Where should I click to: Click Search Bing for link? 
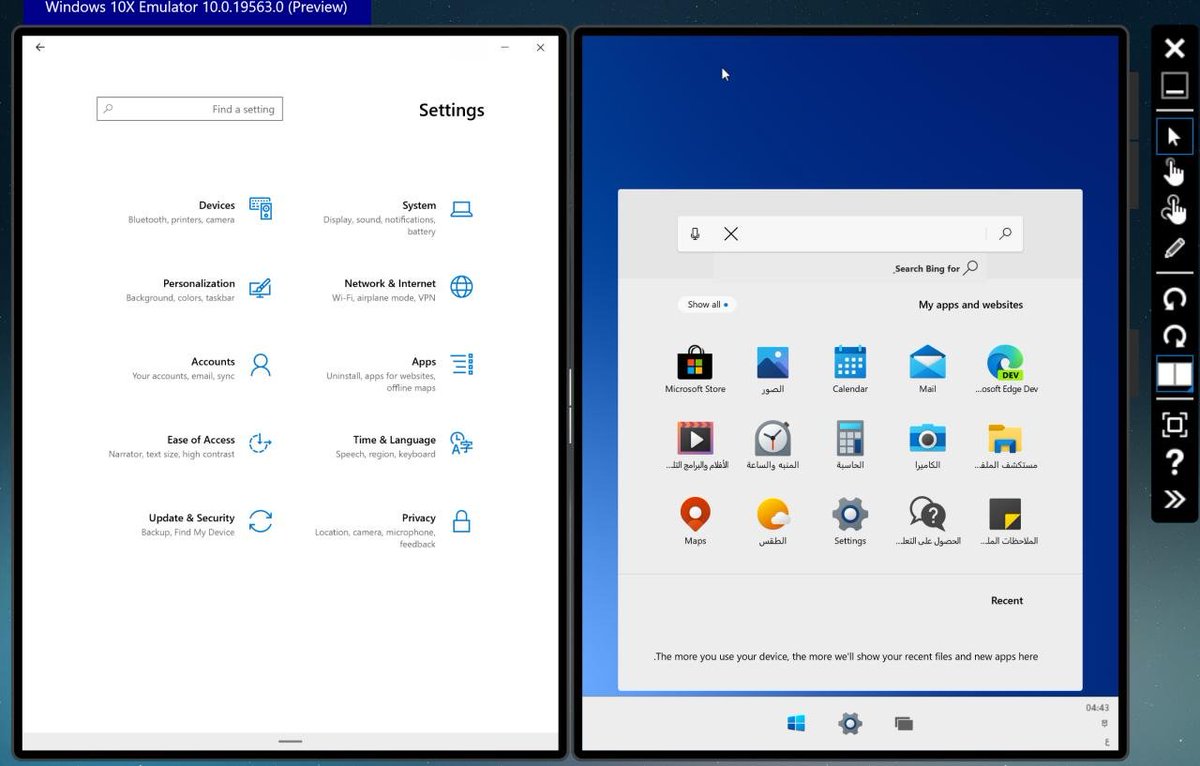point(936,268)
